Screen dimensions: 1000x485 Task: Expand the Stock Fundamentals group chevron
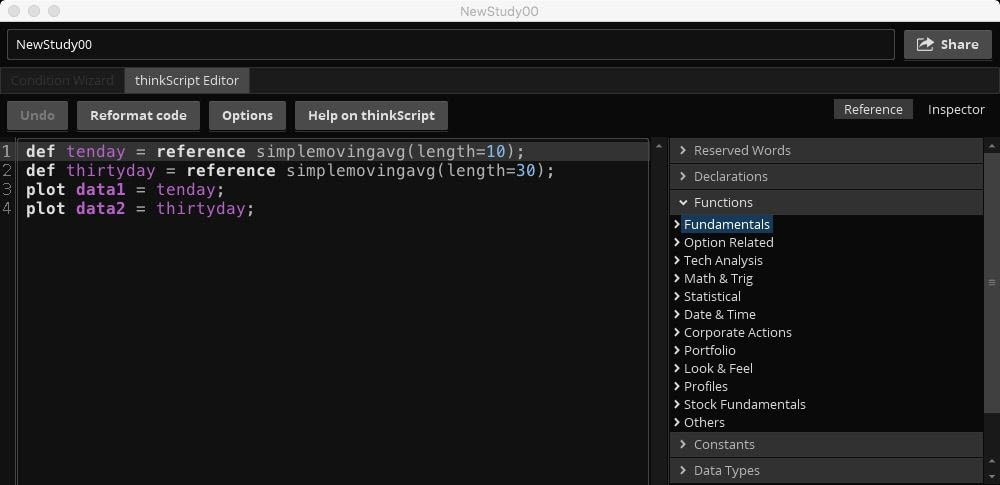pos(677,404)
